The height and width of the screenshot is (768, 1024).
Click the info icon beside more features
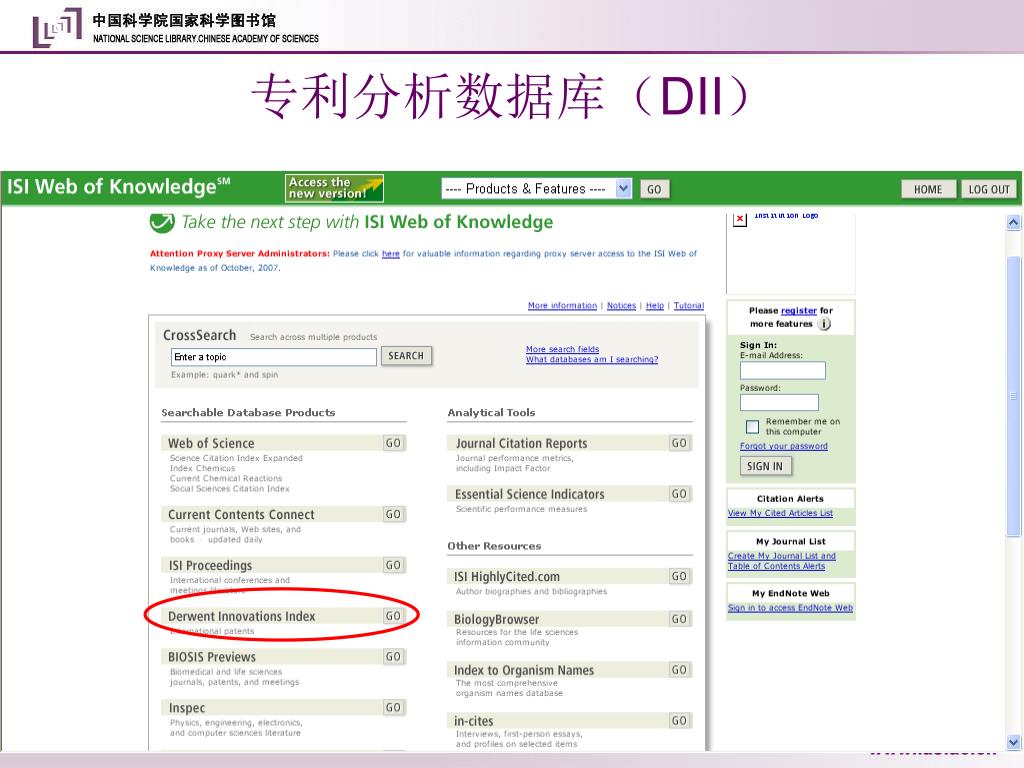825,324
